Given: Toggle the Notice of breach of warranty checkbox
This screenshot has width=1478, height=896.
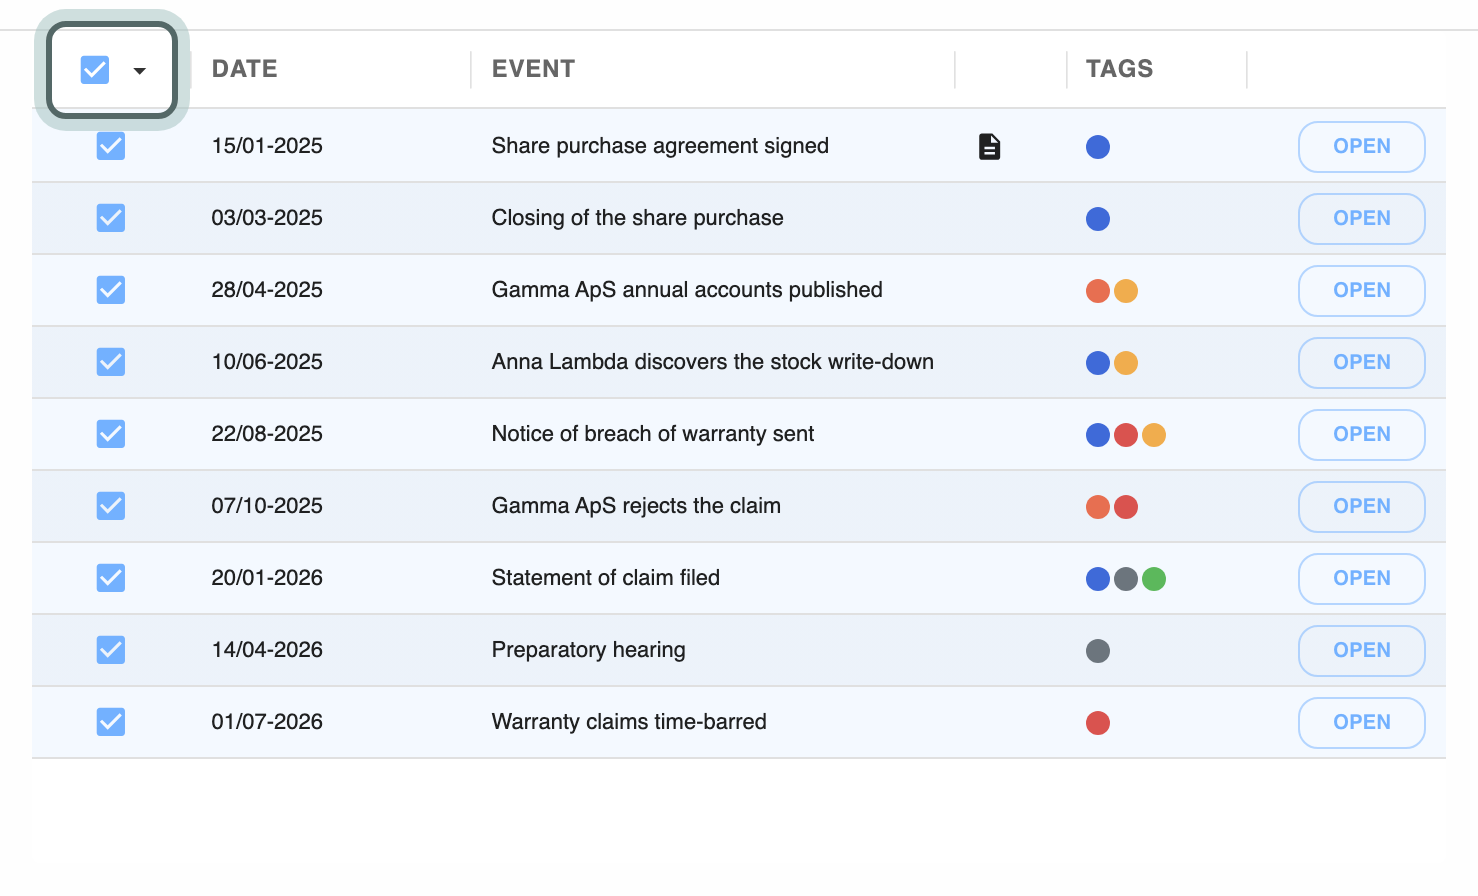Looking at the screenshot, I should click(111, 434).
